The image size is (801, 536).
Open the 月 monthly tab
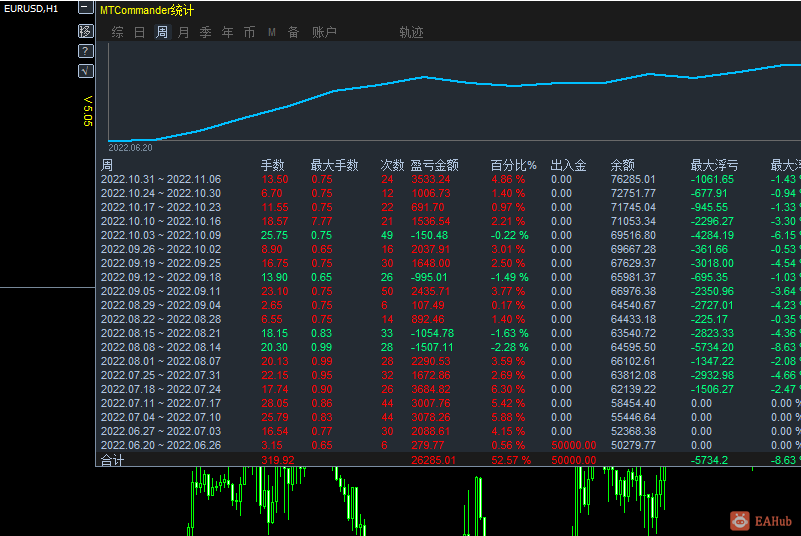(x=183, y=33)
